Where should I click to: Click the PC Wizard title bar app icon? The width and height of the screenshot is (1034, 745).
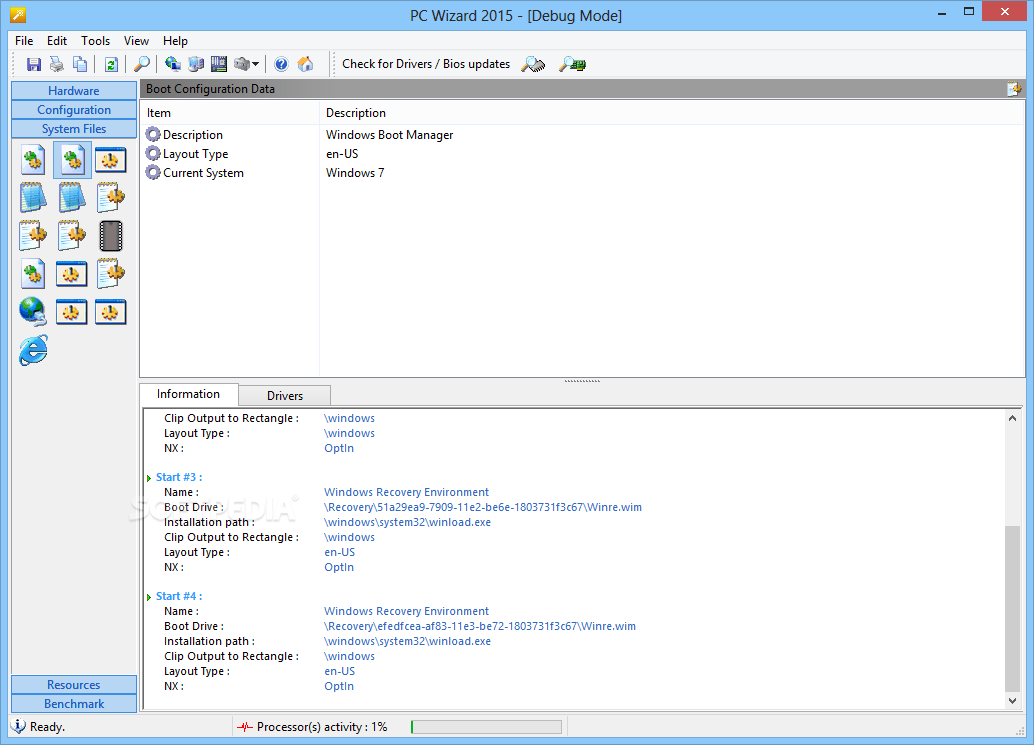tap(18, 15)
